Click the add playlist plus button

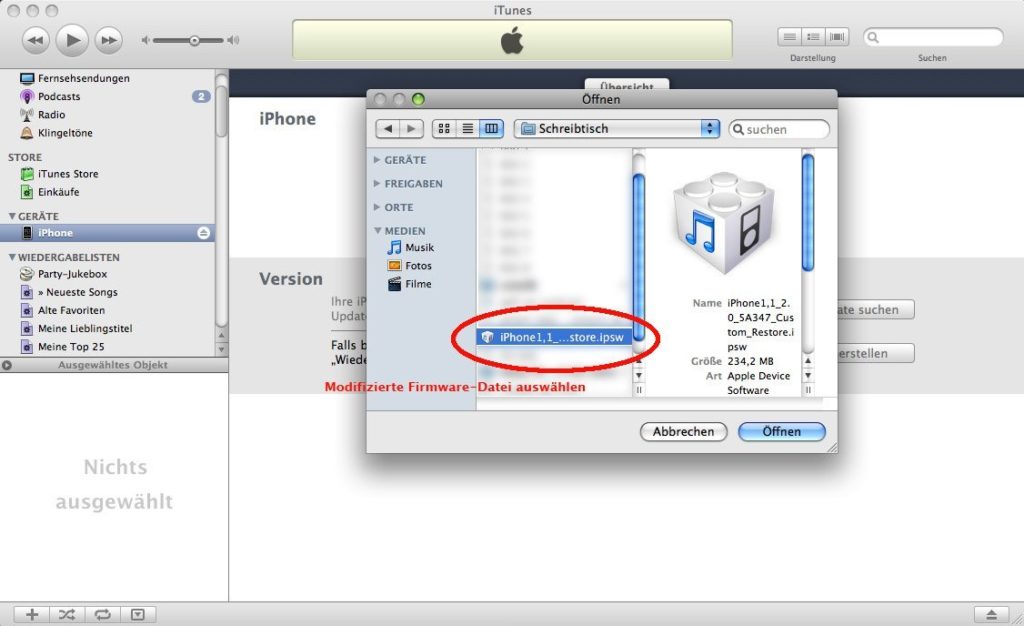[32, 614]
